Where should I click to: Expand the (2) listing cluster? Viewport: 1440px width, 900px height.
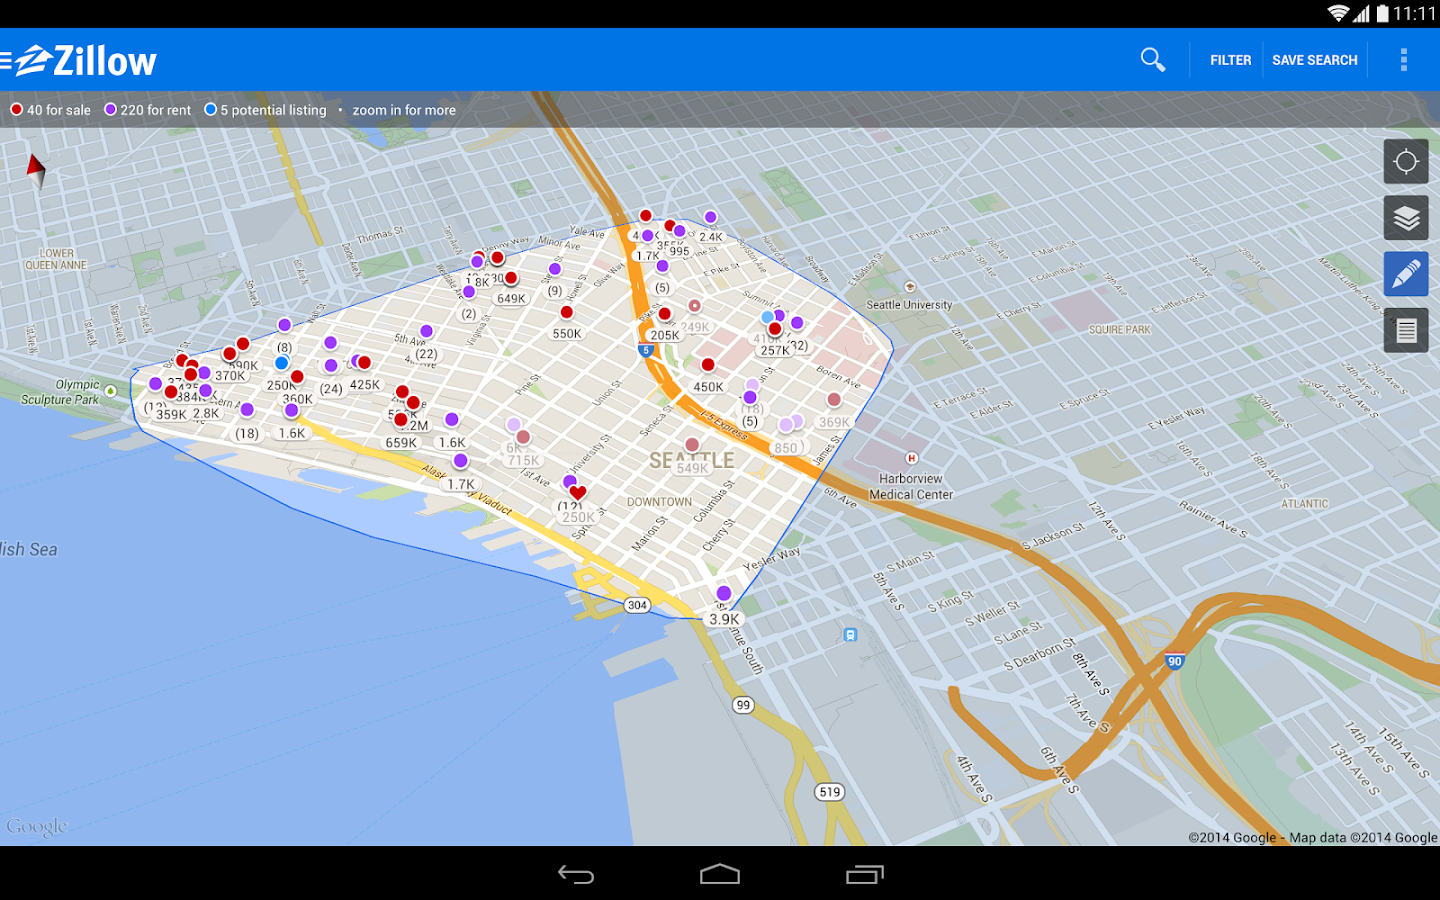pyautogui.click(x=469, y=314)
